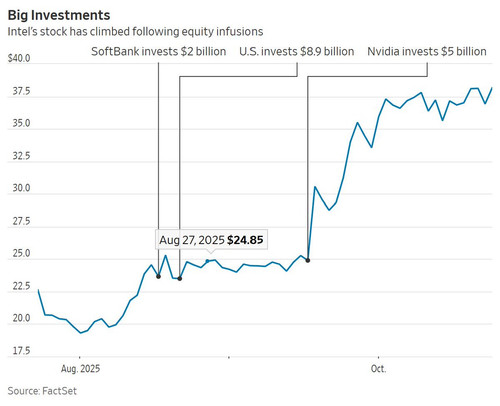Image resolution: width=500 pixels, height=406 pixels.
Task: Click the SoftBank investment data point marker
Action: coord(159,276)
